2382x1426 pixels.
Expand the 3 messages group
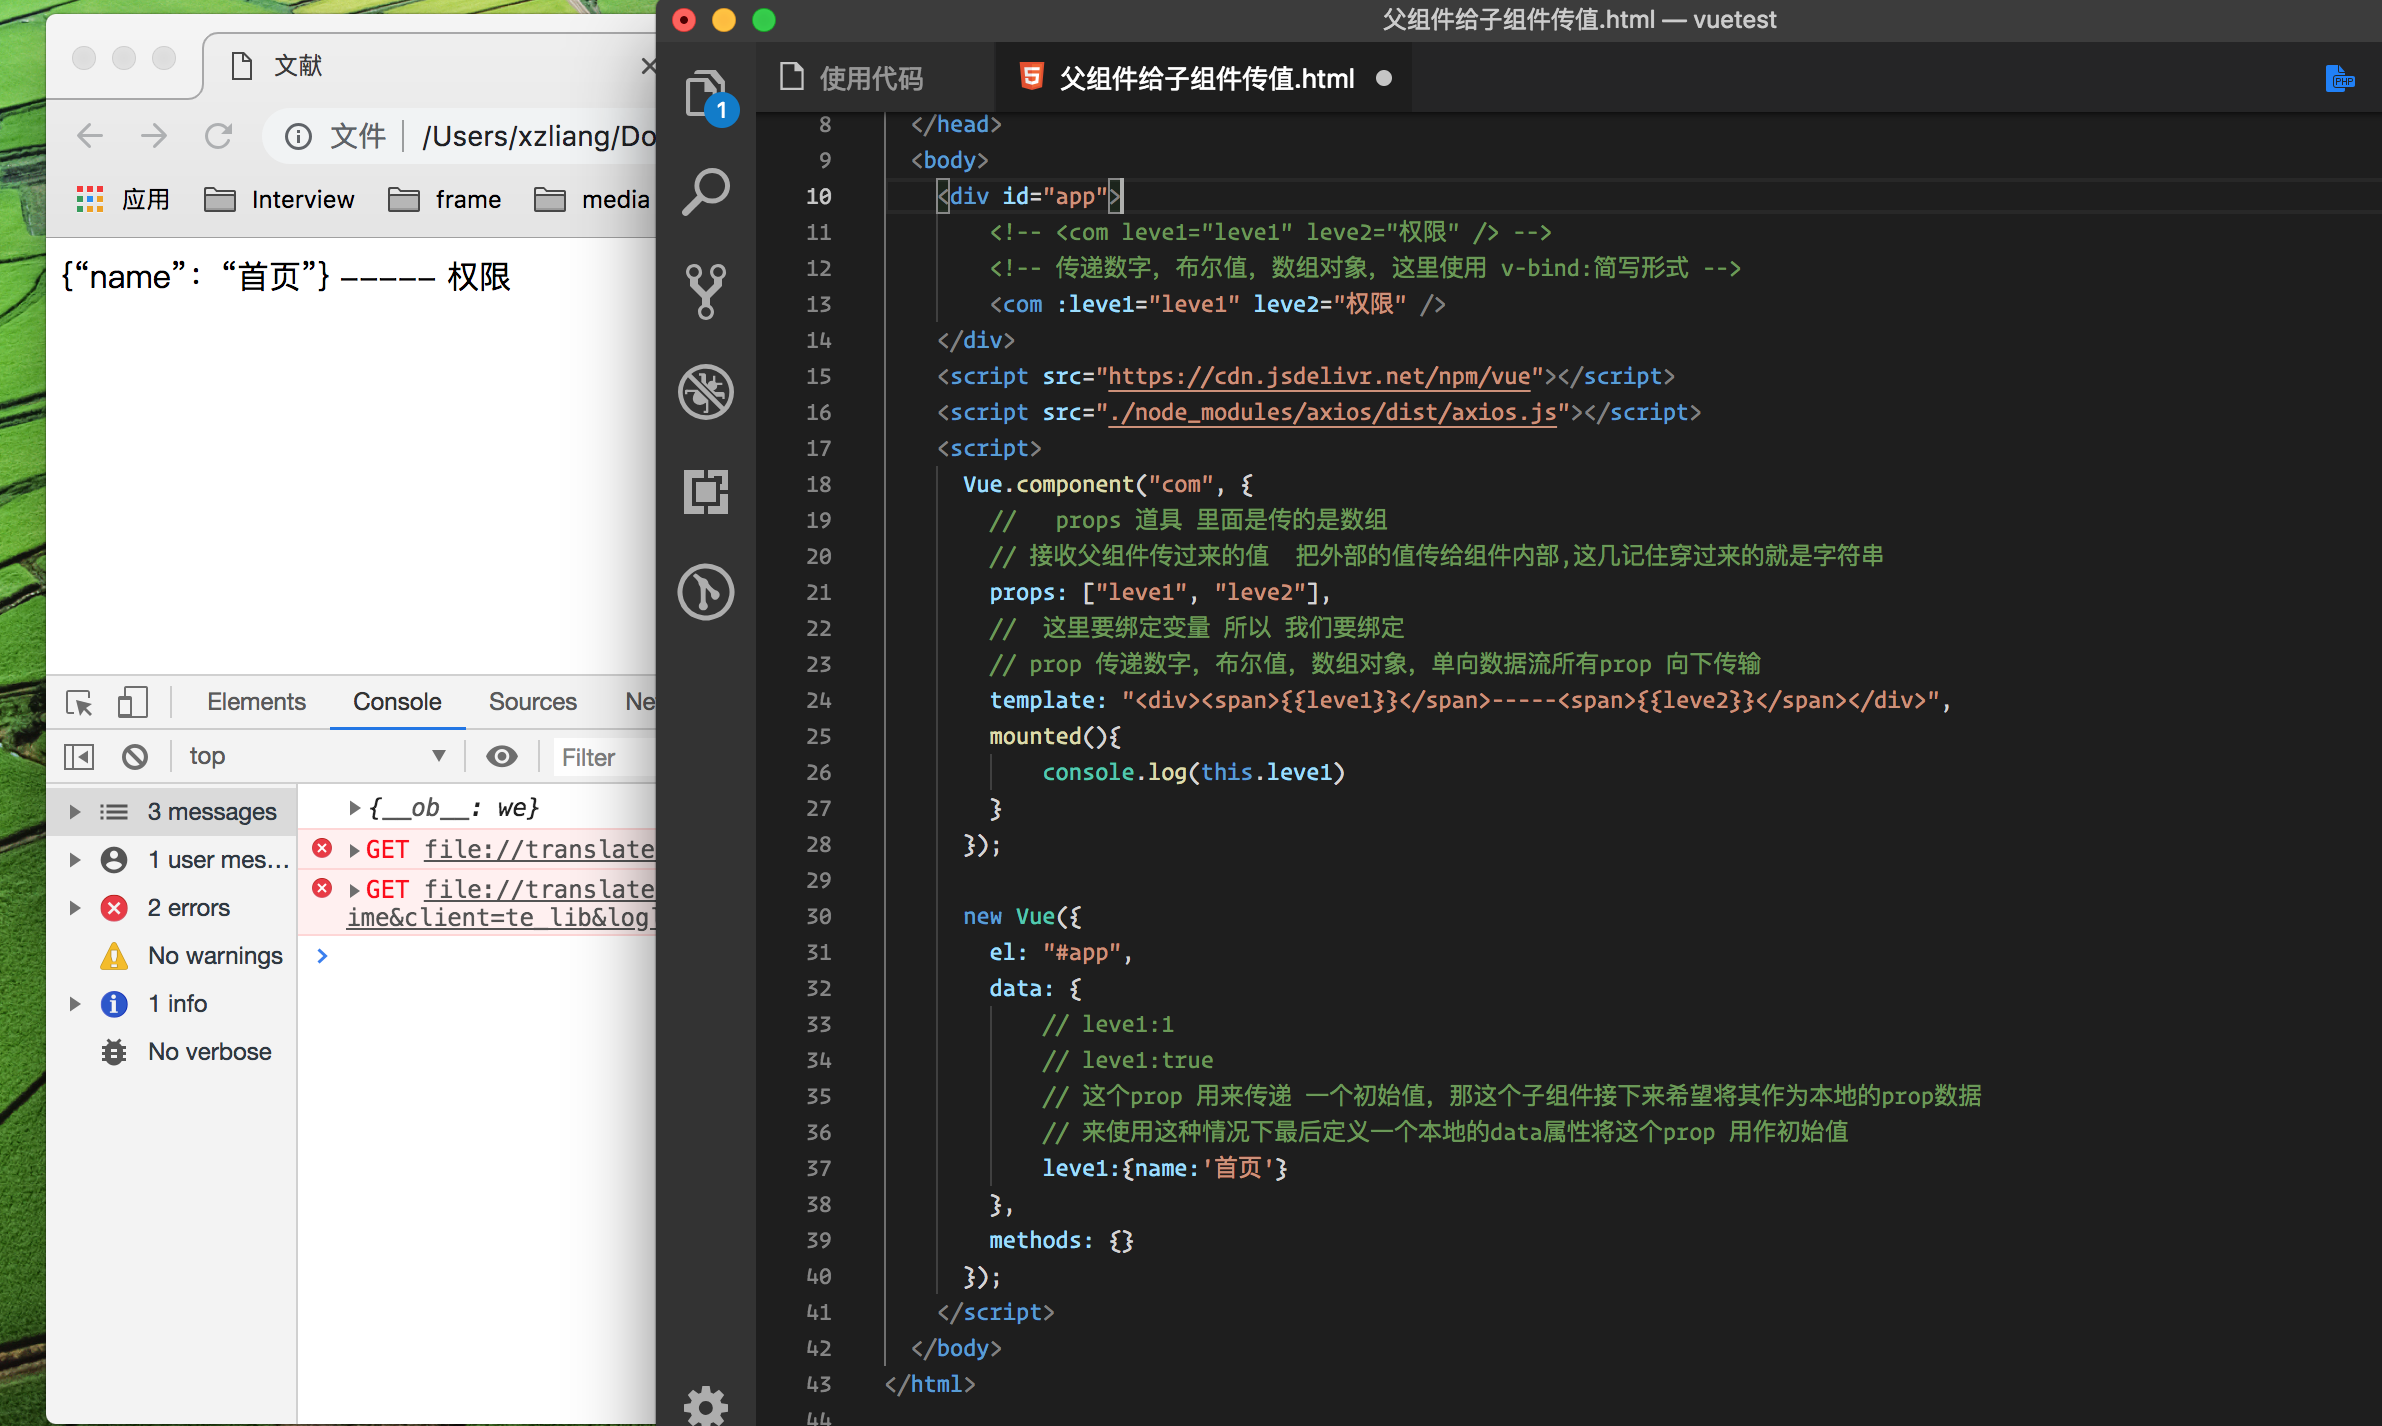coord(75,812)
